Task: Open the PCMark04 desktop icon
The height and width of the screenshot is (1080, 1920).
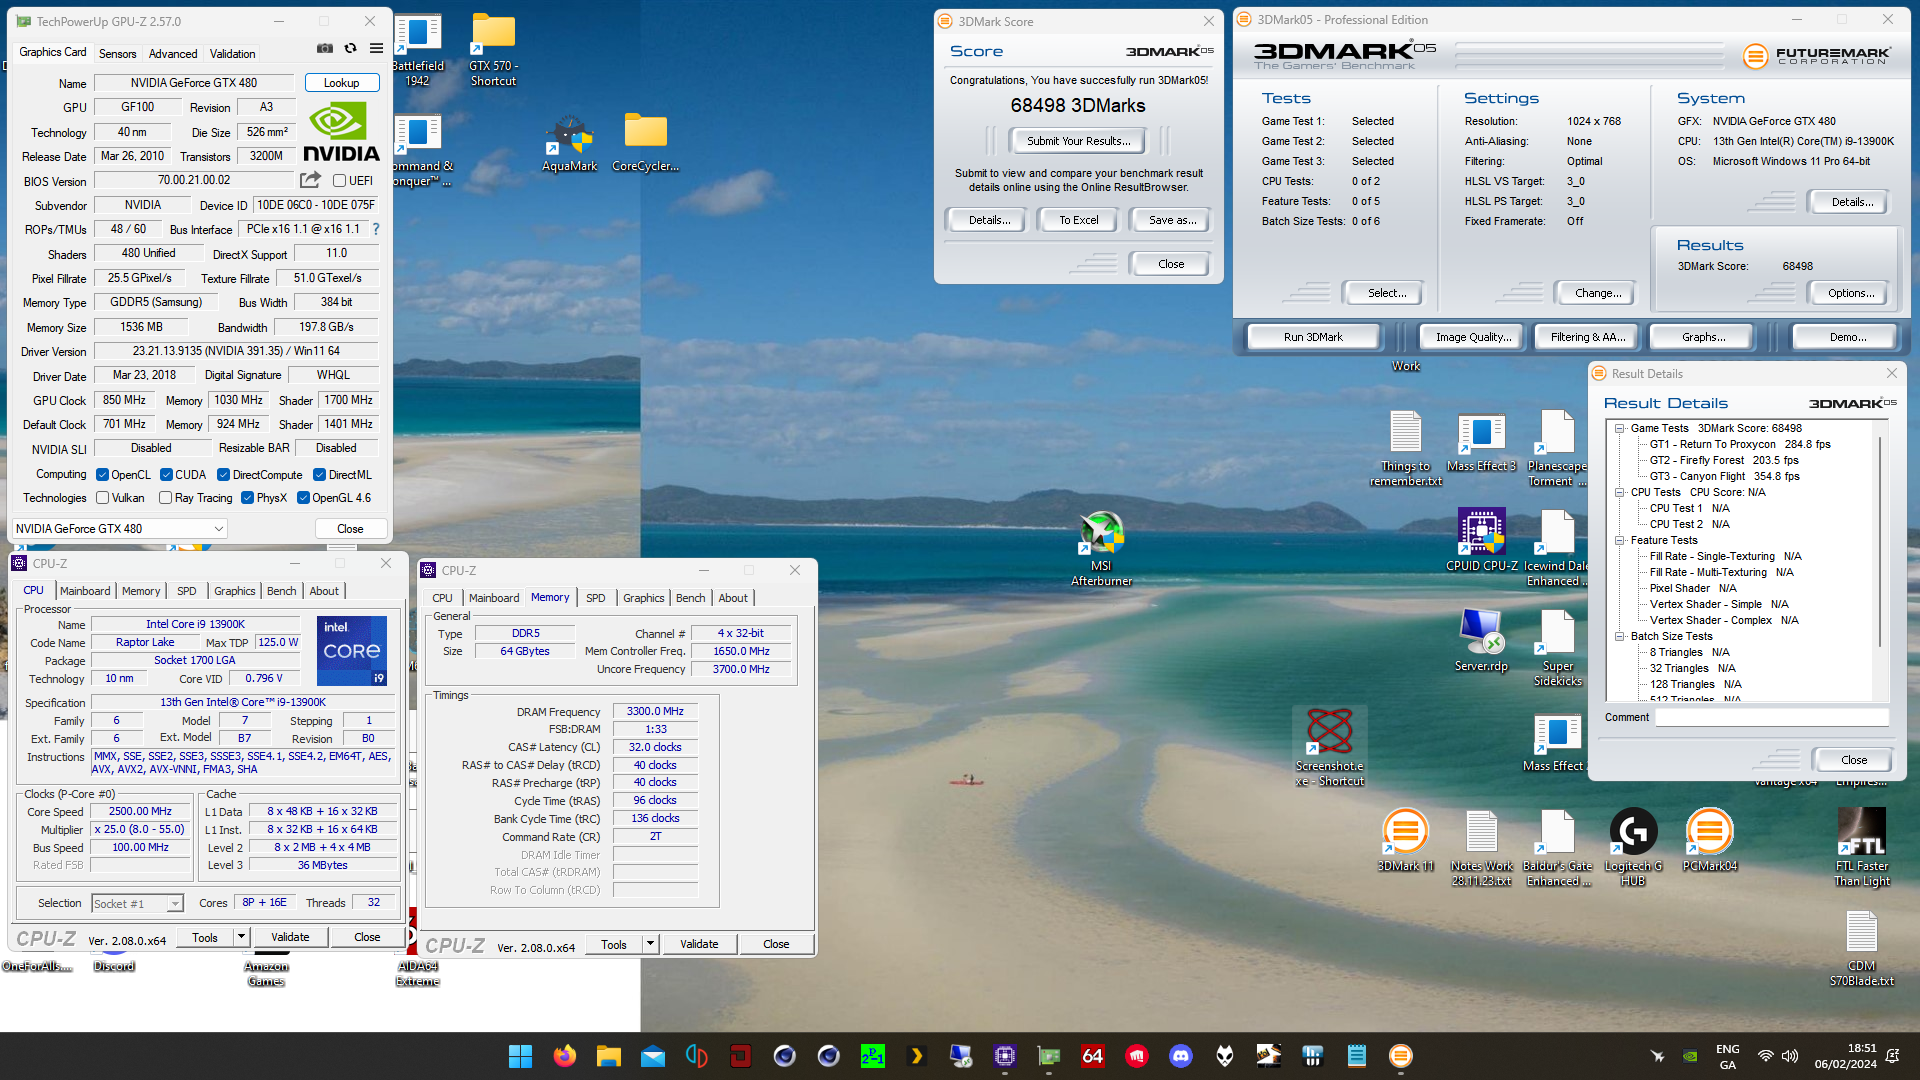Action: (1709, 840)
